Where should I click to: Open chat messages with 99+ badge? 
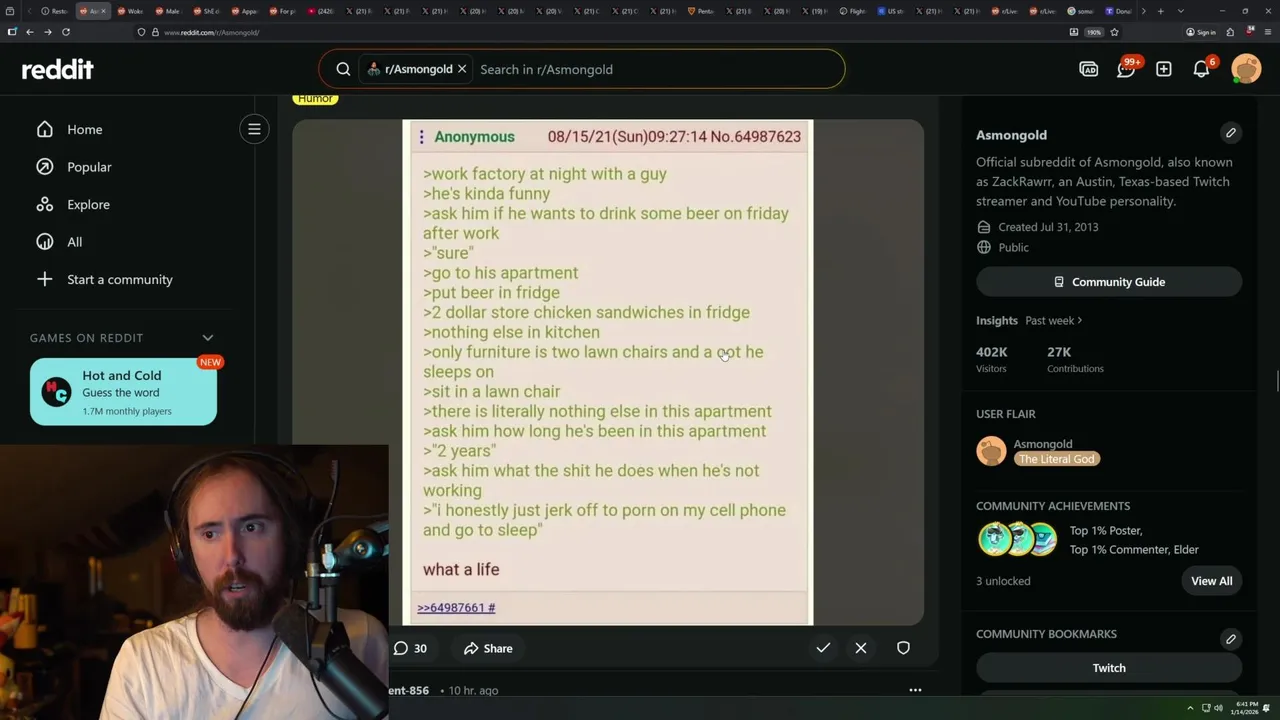tap(1127, 69)
